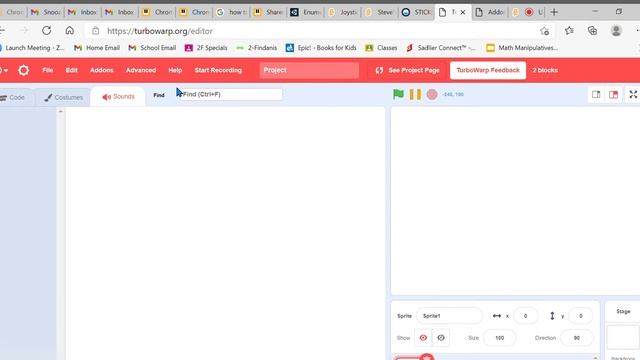The image size is (640, 360).
Task: Switch to the Costumes tab
Action: pos(63,98)
